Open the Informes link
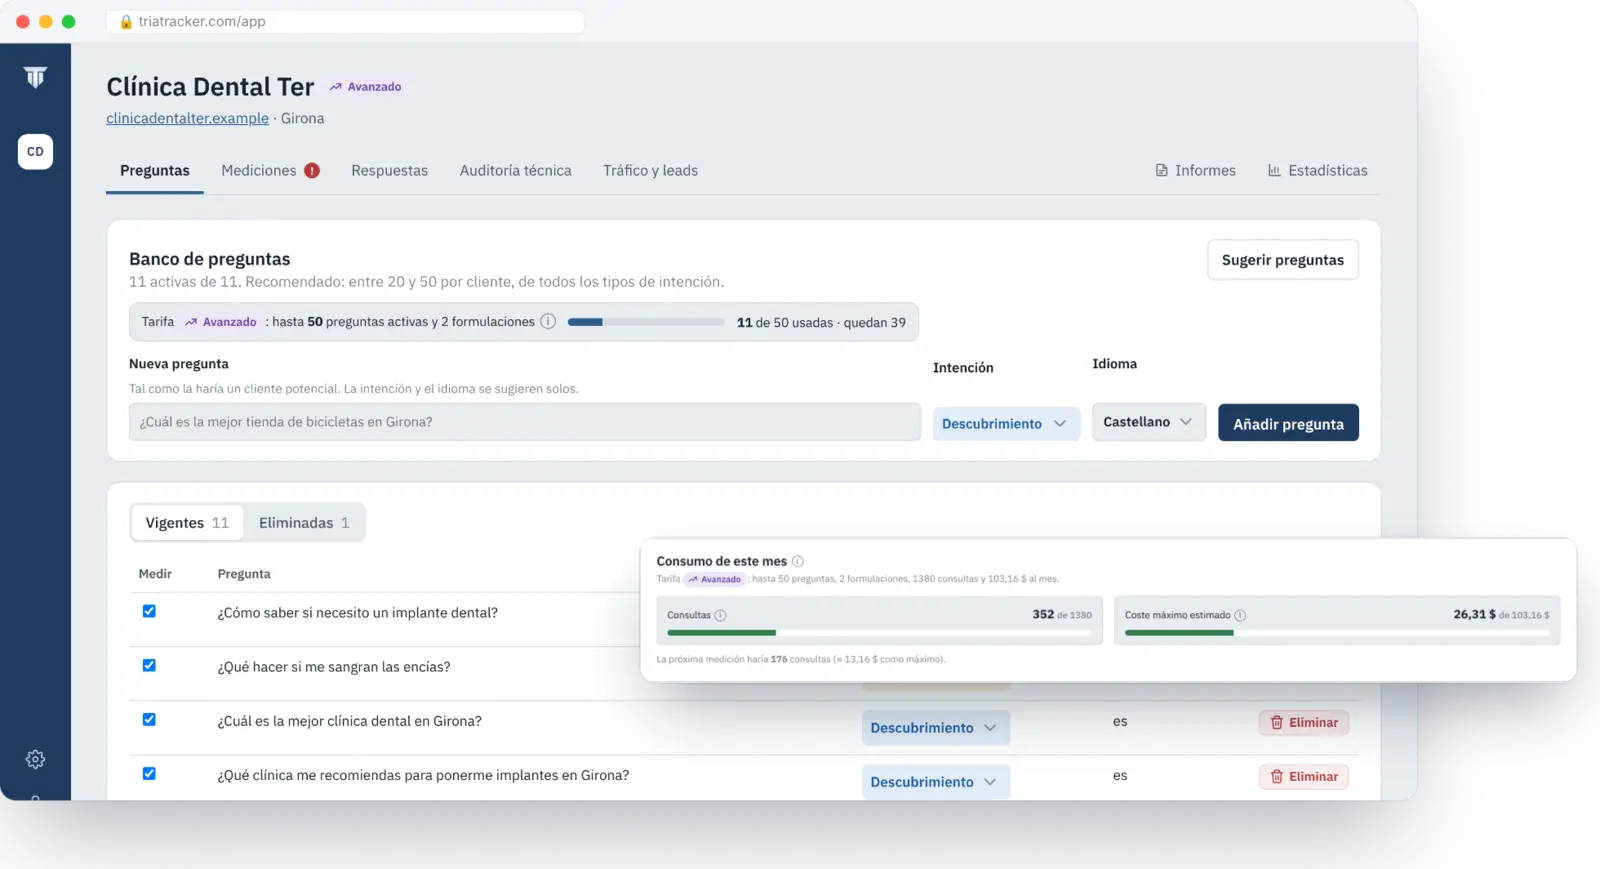1600x869 pixels. pyautogui.click(x=1196, y=171)
